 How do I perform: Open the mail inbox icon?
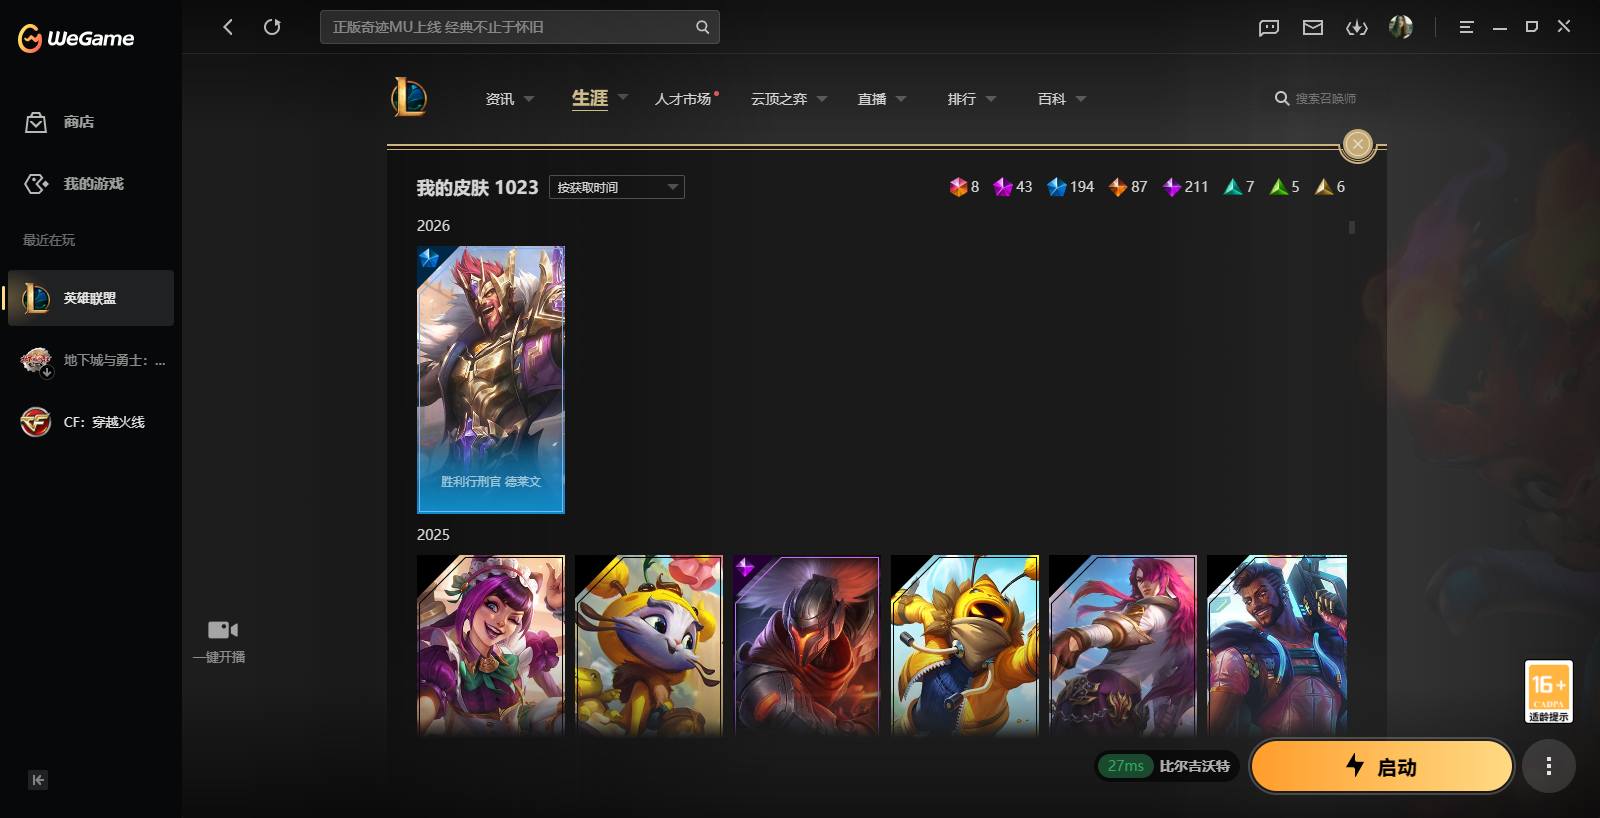[x=1313, y=27]
